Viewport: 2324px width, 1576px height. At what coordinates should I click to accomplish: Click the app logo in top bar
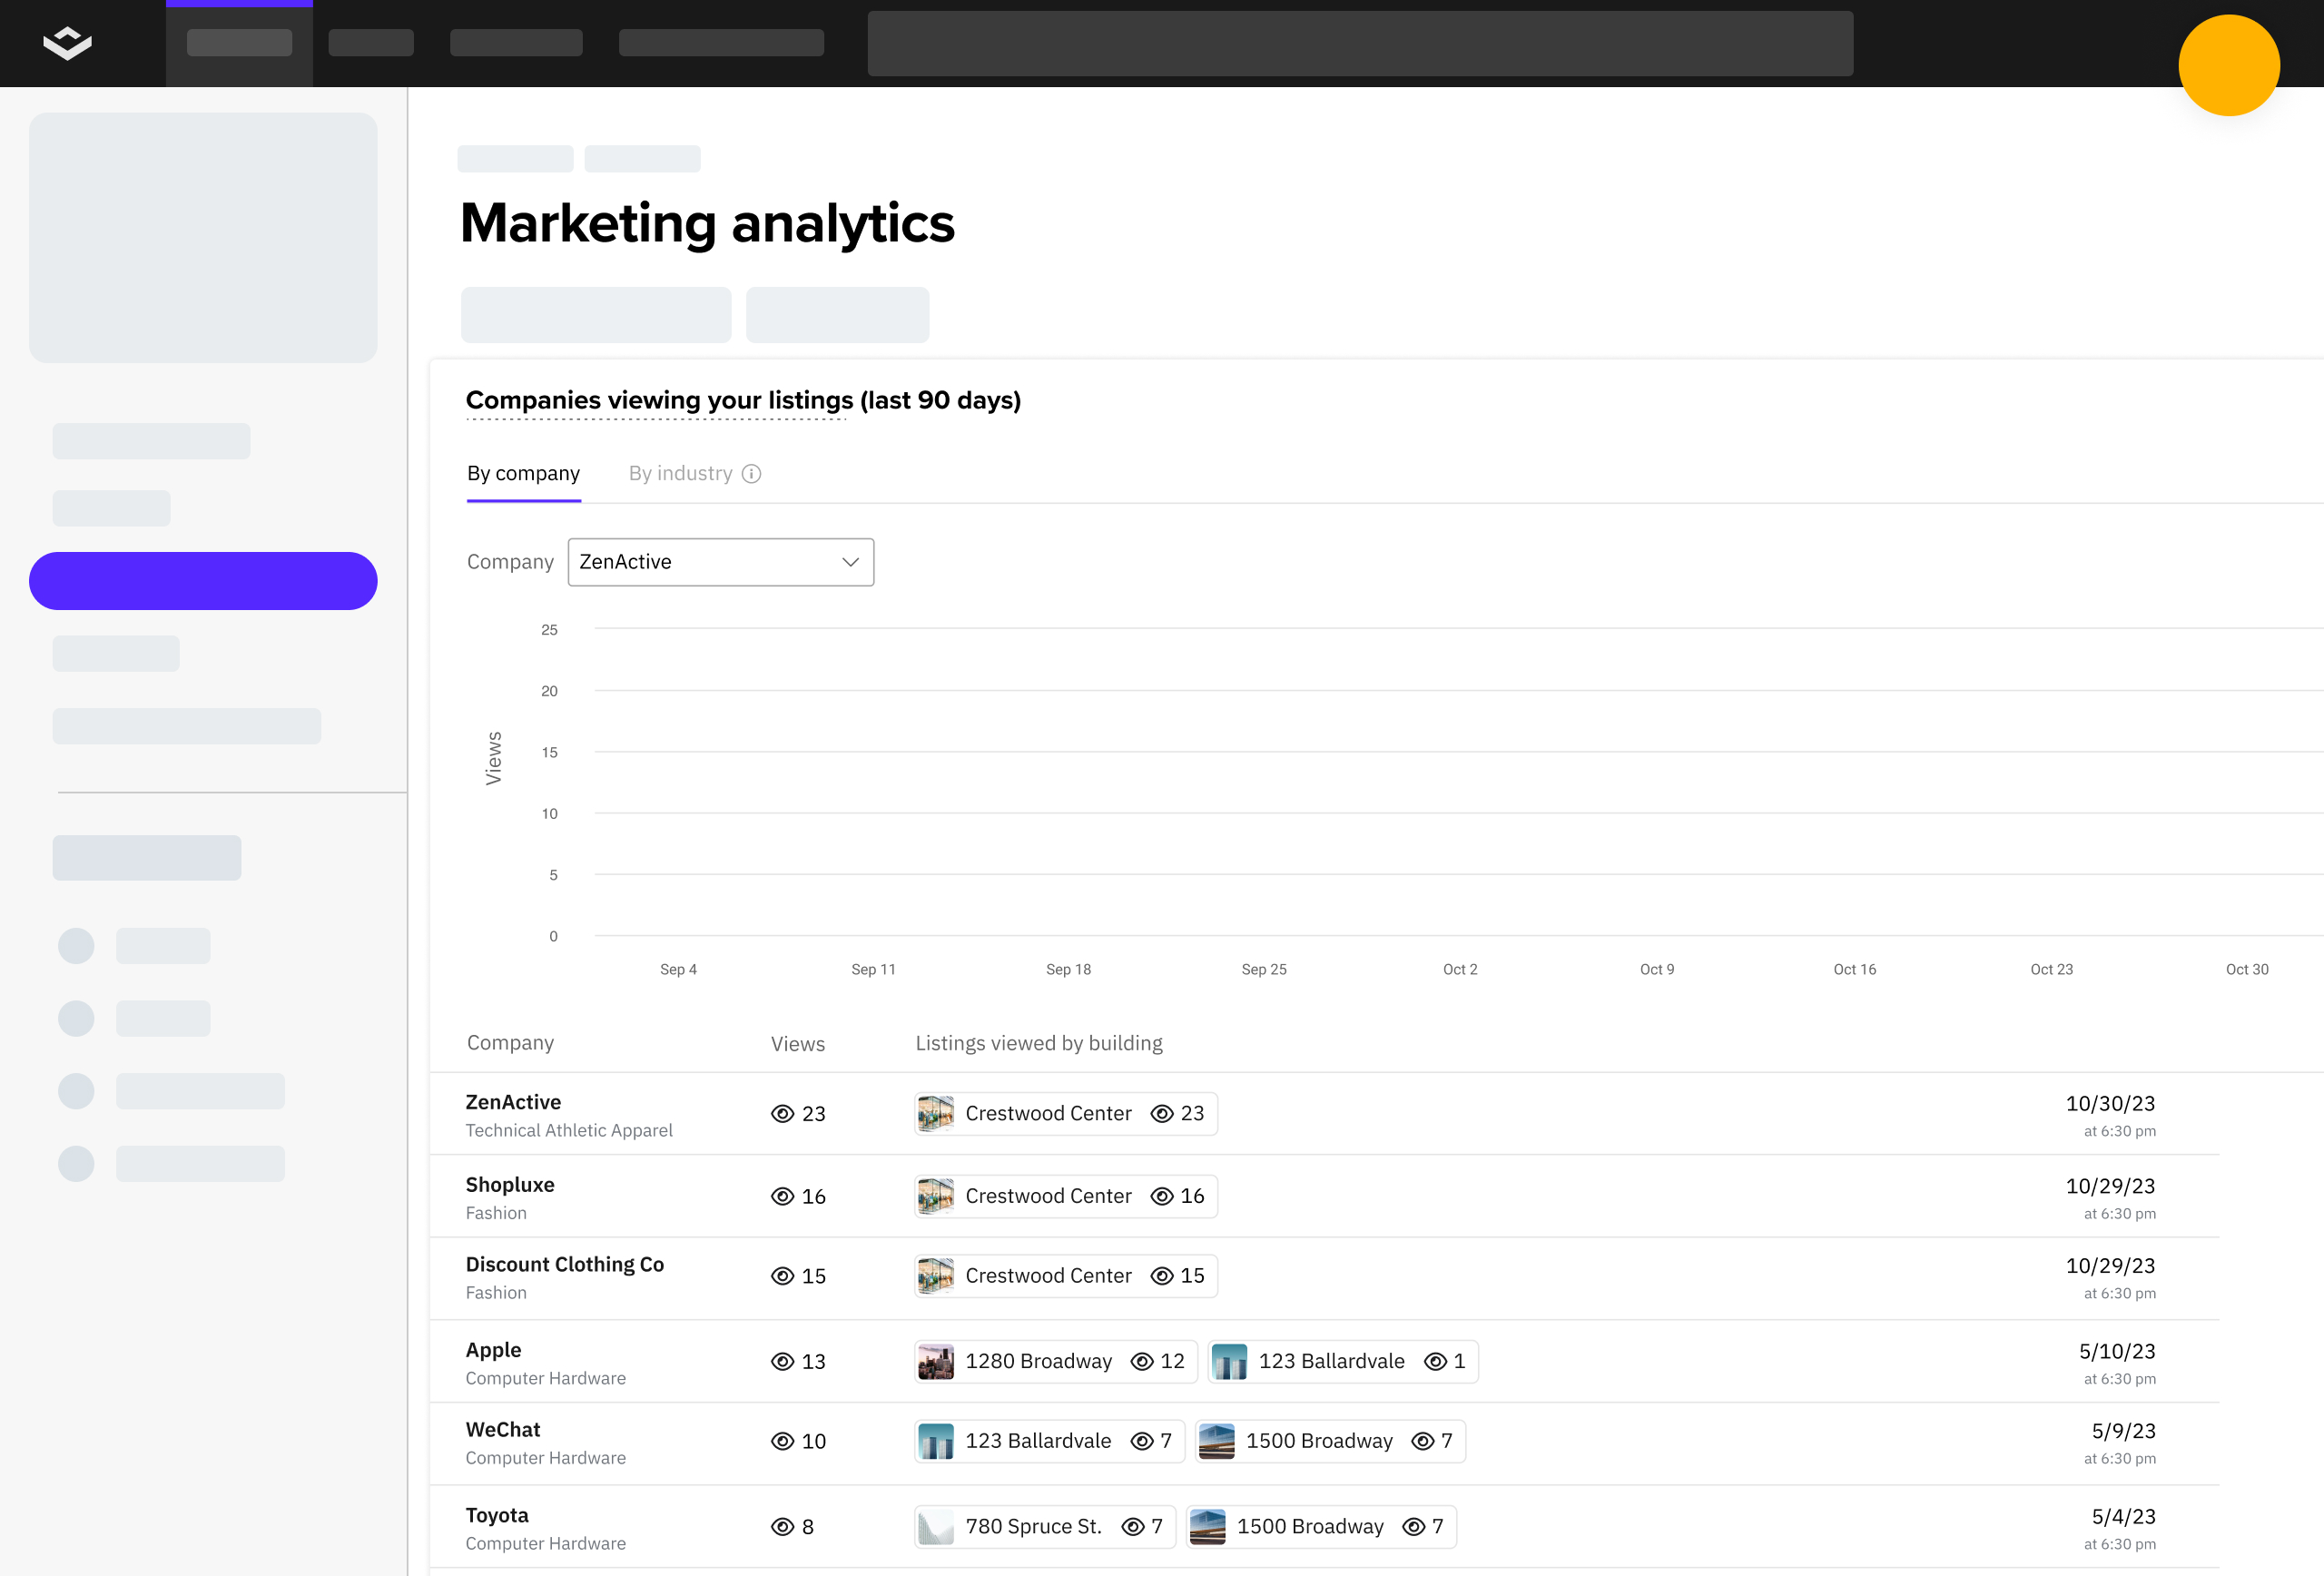click(67, 43)
